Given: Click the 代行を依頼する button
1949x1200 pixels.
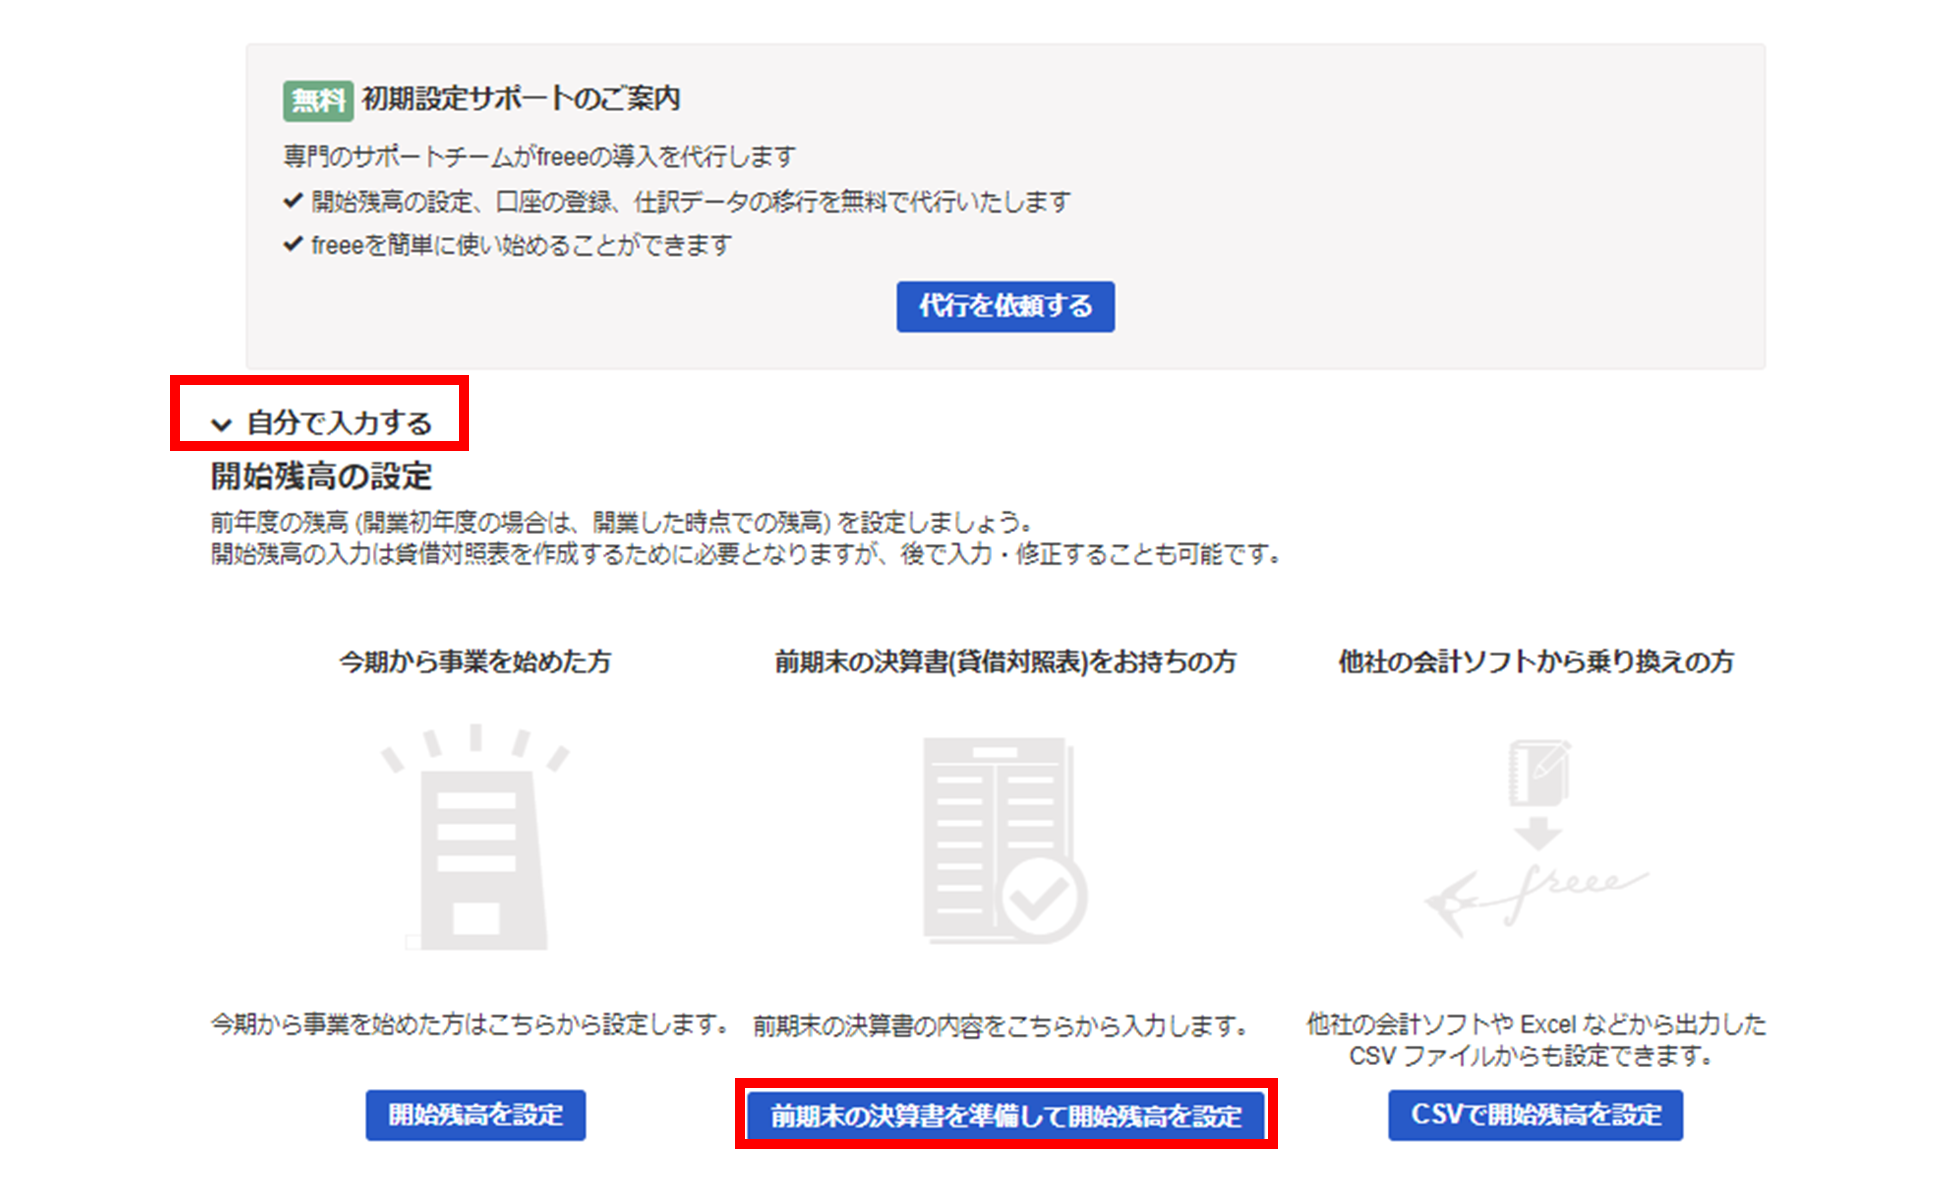Looking at the screenshot, I should 1005,306.
